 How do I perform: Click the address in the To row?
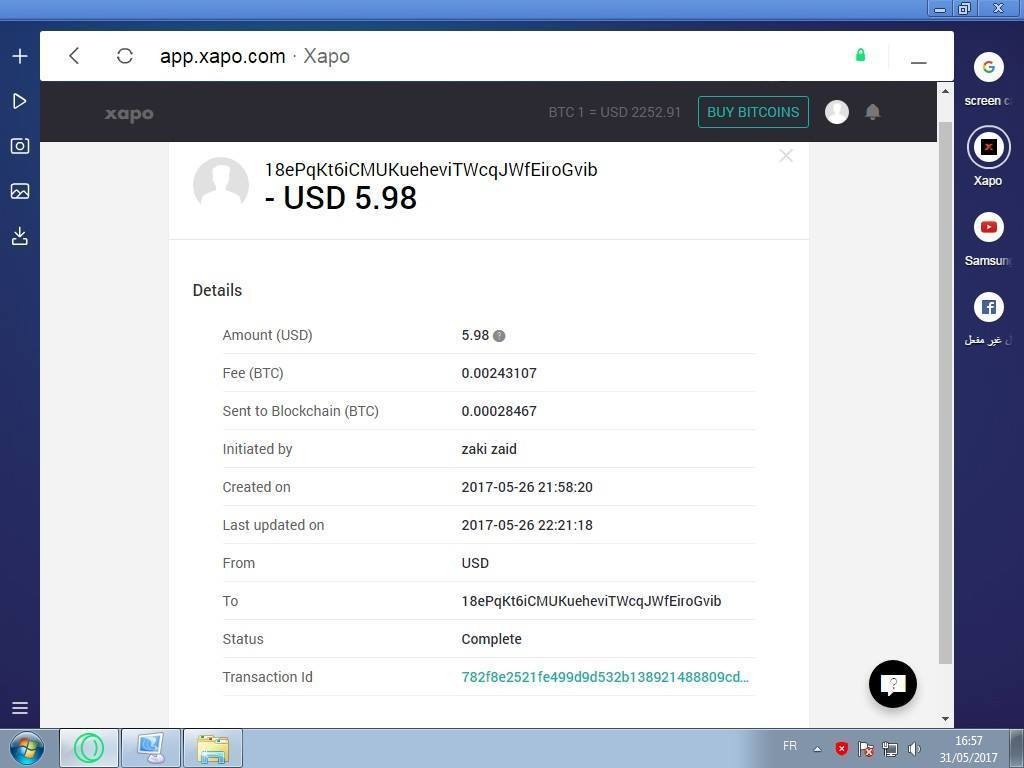click(x=591, y=601)
